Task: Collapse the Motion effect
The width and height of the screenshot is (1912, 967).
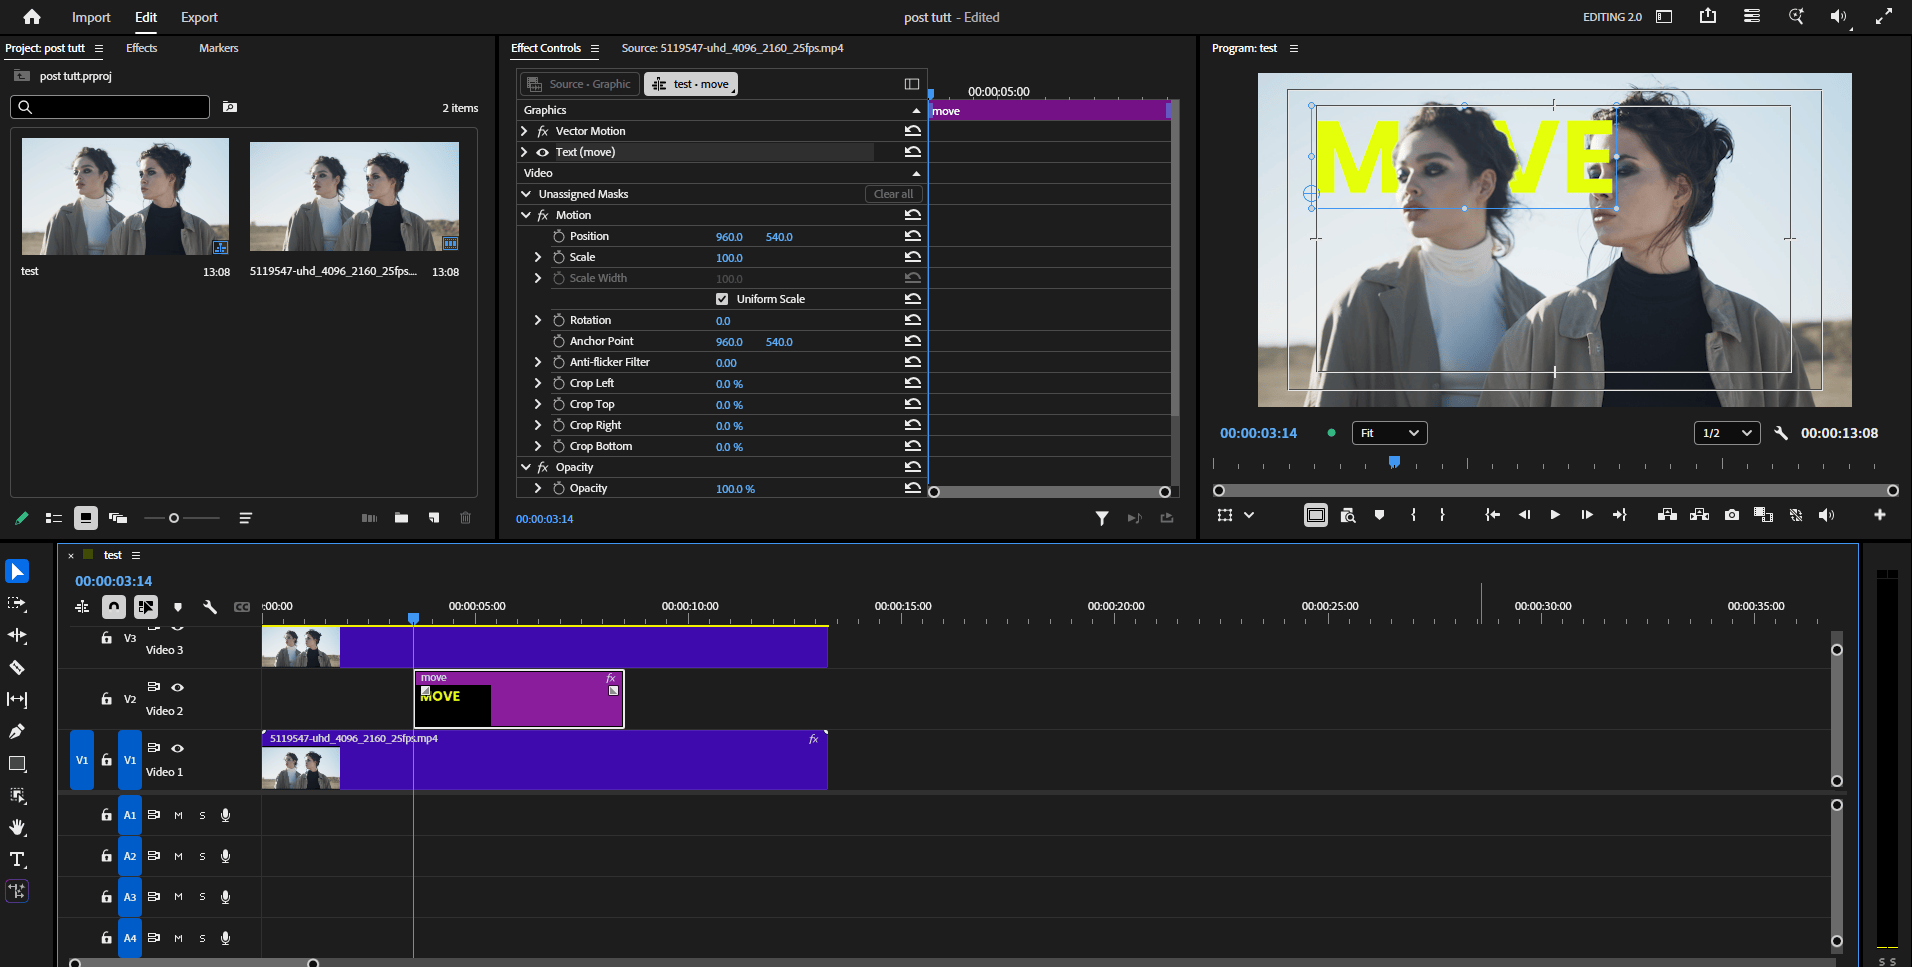Action: click(526, 215)
